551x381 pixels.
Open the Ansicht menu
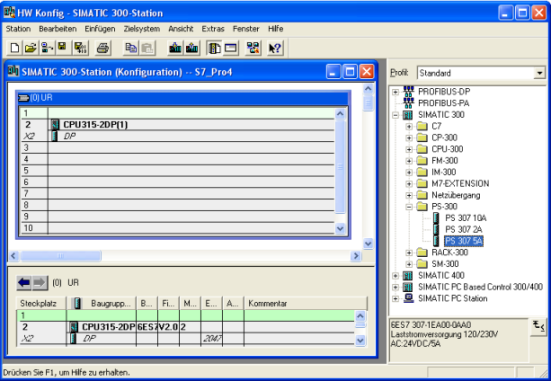(x=181, y=29)
